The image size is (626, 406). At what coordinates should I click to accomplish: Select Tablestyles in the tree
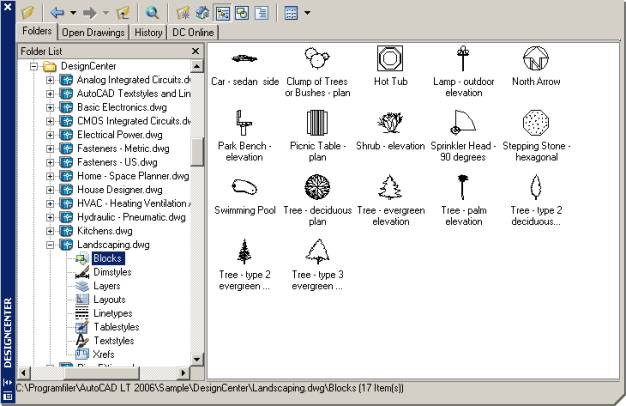click(x=116, y=327)
